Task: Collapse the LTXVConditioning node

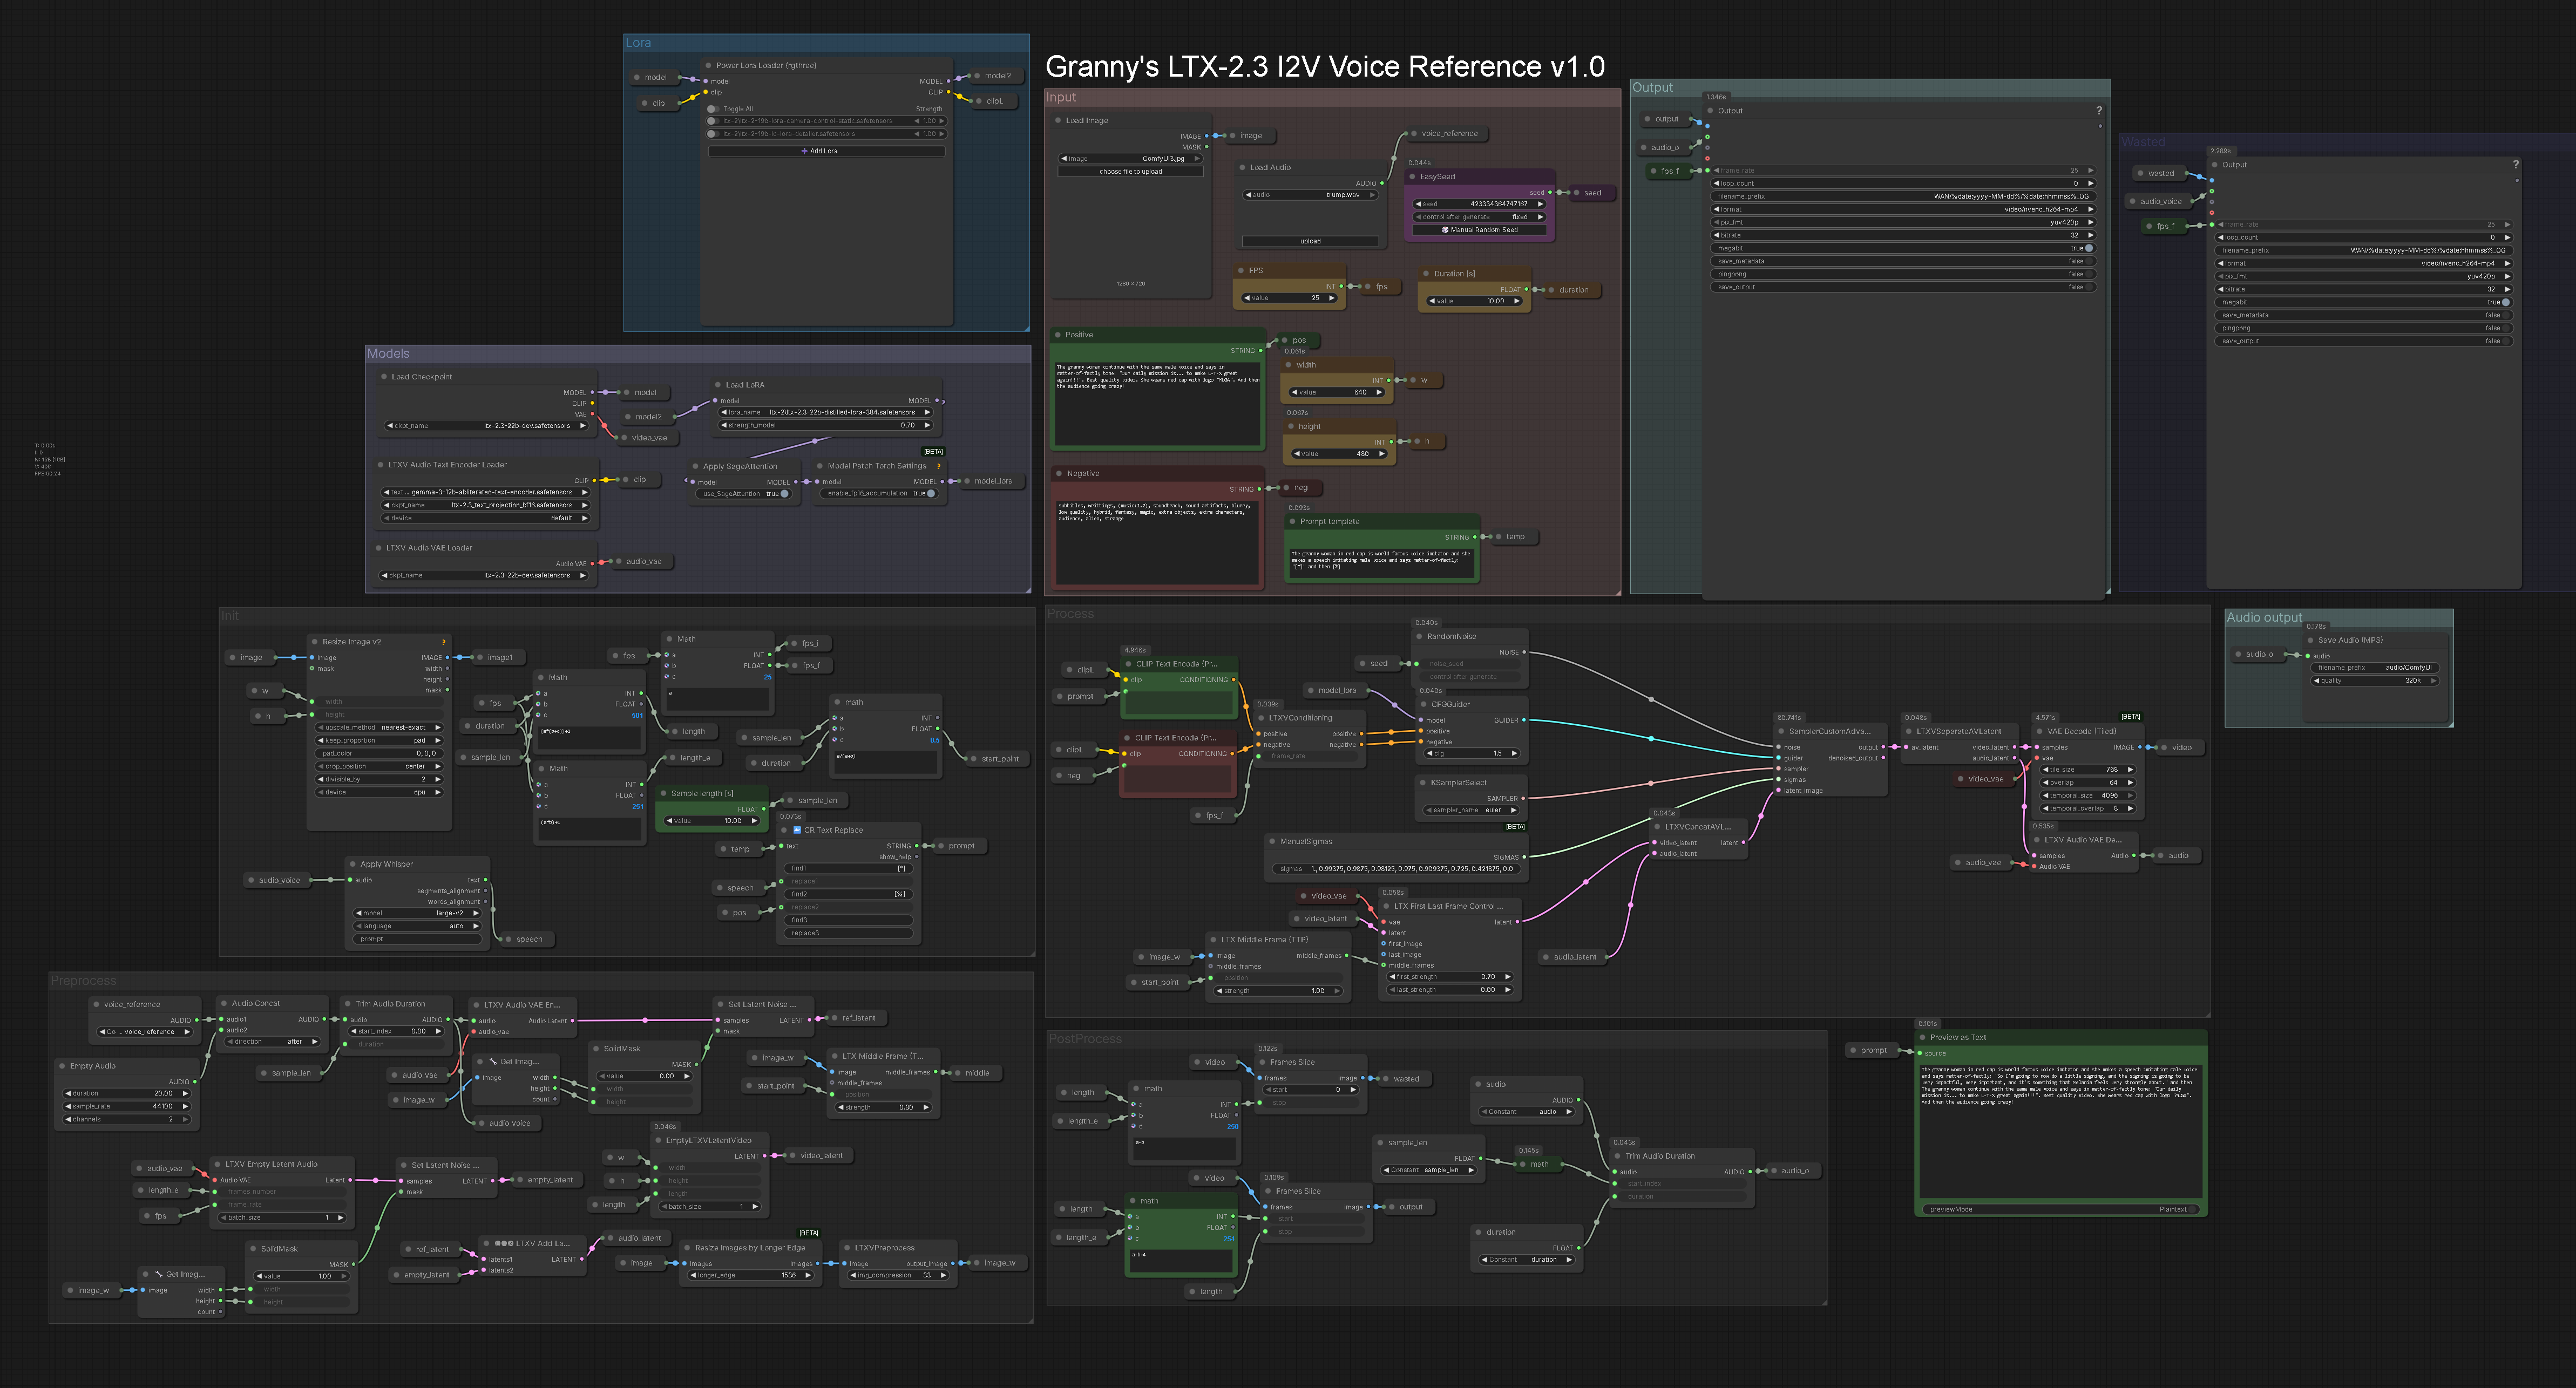Action: (1261, 718)
